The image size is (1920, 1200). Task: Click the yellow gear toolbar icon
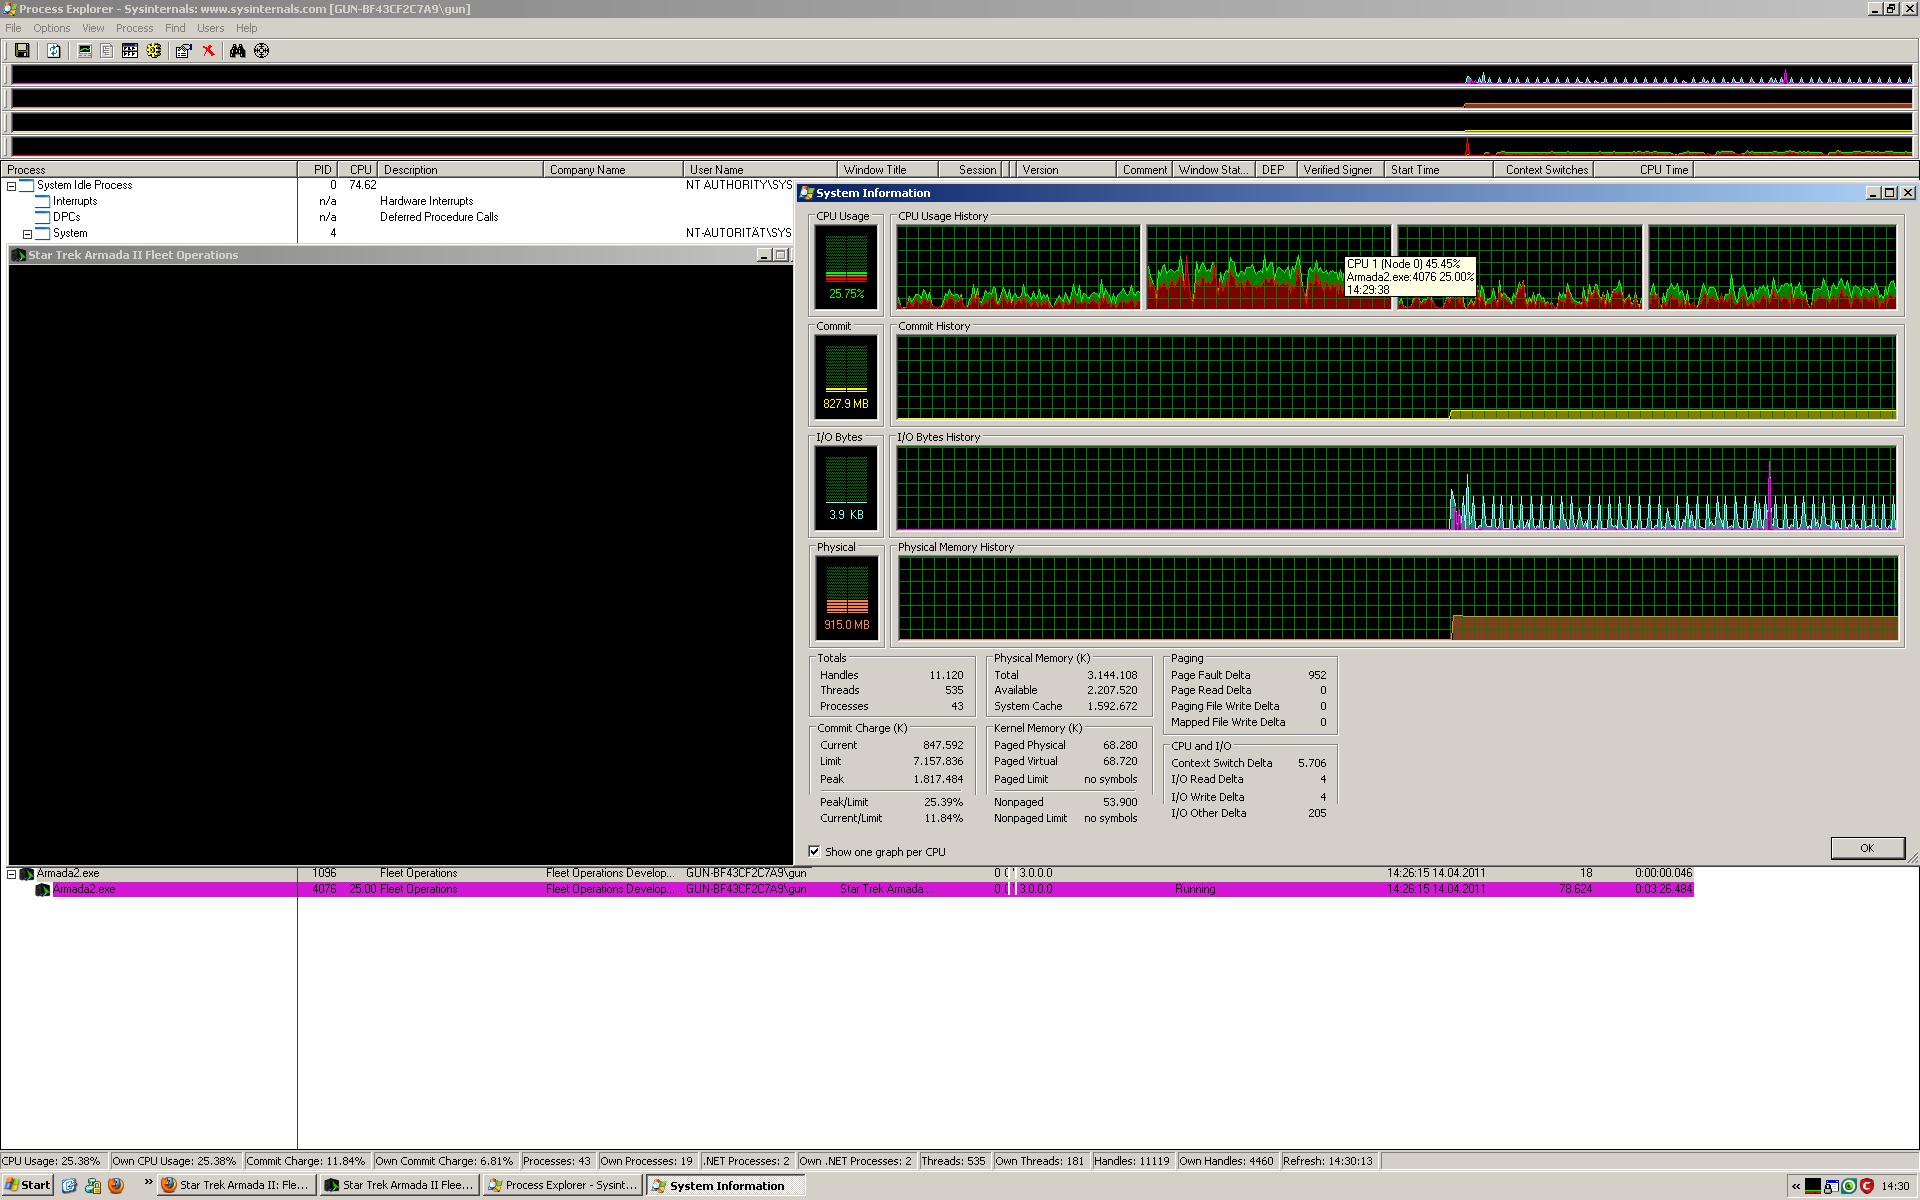click(x=154, y=51)
